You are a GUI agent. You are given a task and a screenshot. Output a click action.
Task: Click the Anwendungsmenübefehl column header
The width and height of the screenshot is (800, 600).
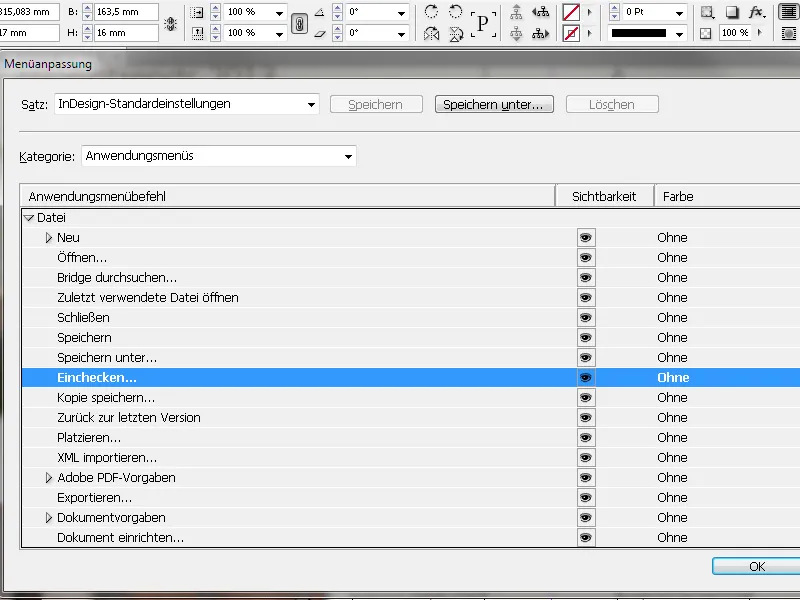pos(288,196)
